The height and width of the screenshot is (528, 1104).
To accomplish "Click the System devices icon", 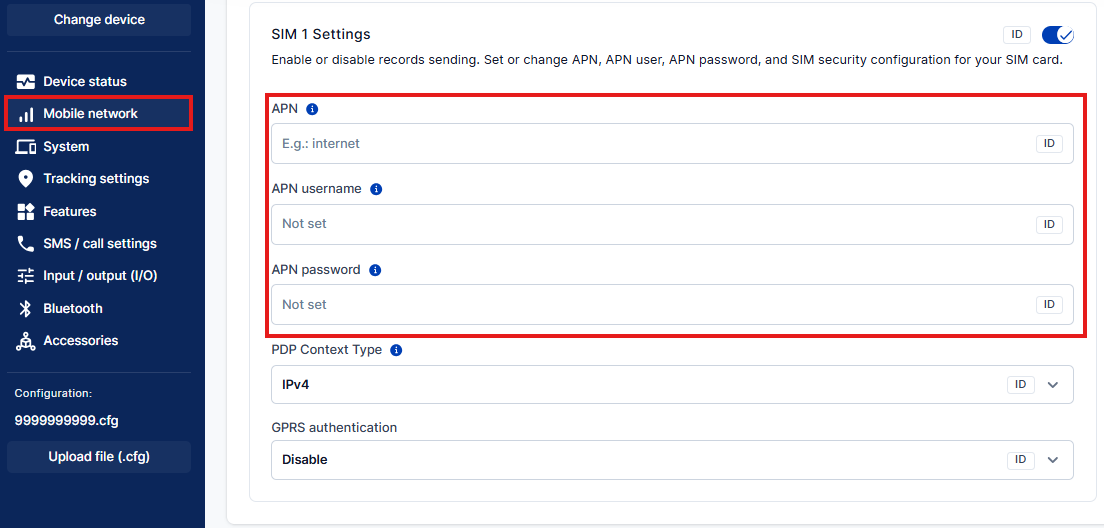I will [x=26, y=147].
